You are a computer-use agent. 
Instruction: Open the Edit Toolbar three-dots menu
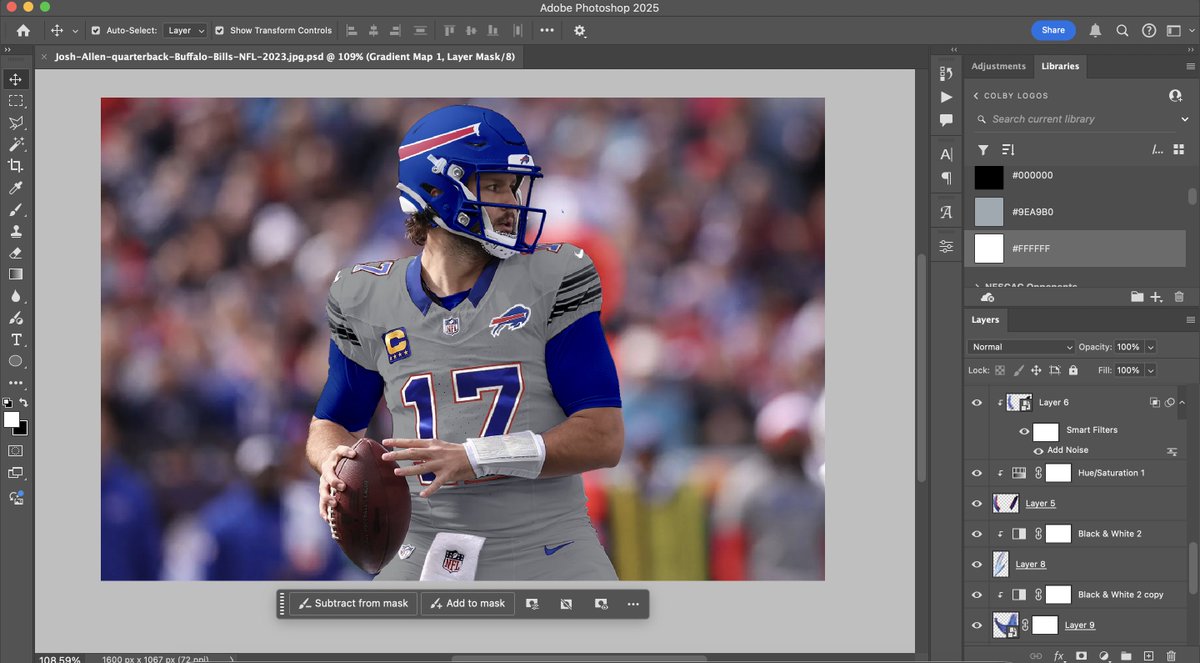tap(15, 383)
